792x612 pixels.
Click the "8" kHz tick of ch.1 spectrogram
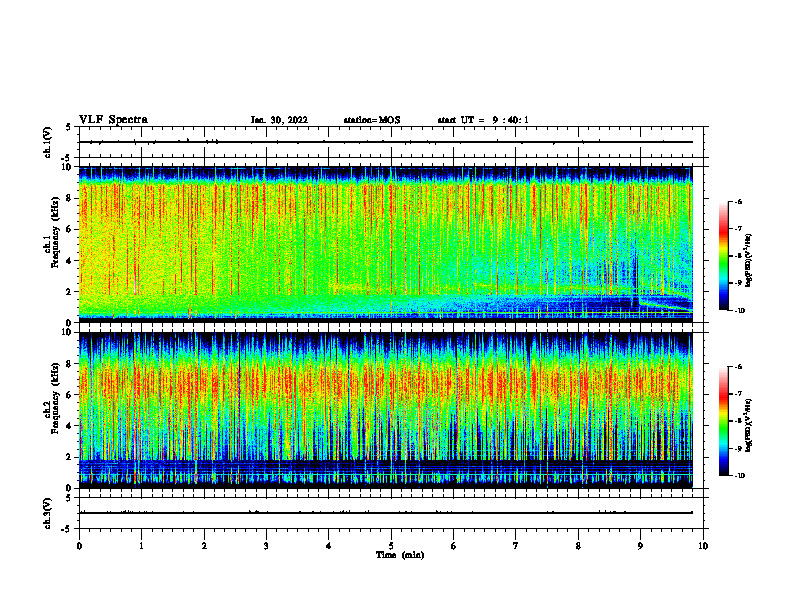(70, 198)
